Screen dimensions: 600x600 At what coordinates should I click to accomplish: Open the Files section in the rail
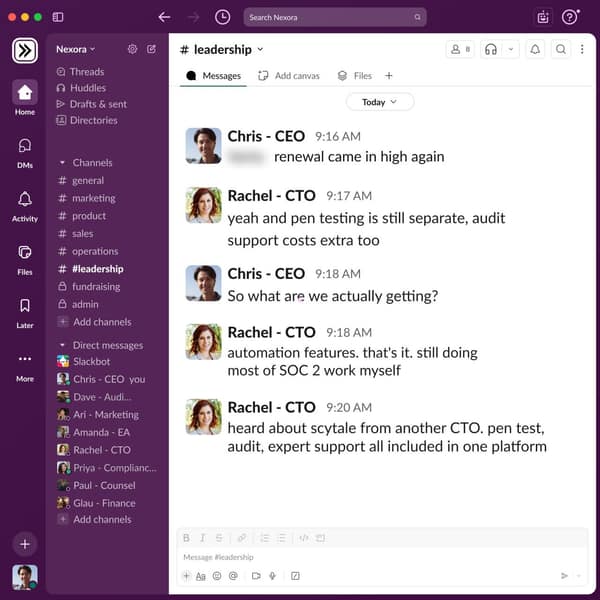[25, 260]
